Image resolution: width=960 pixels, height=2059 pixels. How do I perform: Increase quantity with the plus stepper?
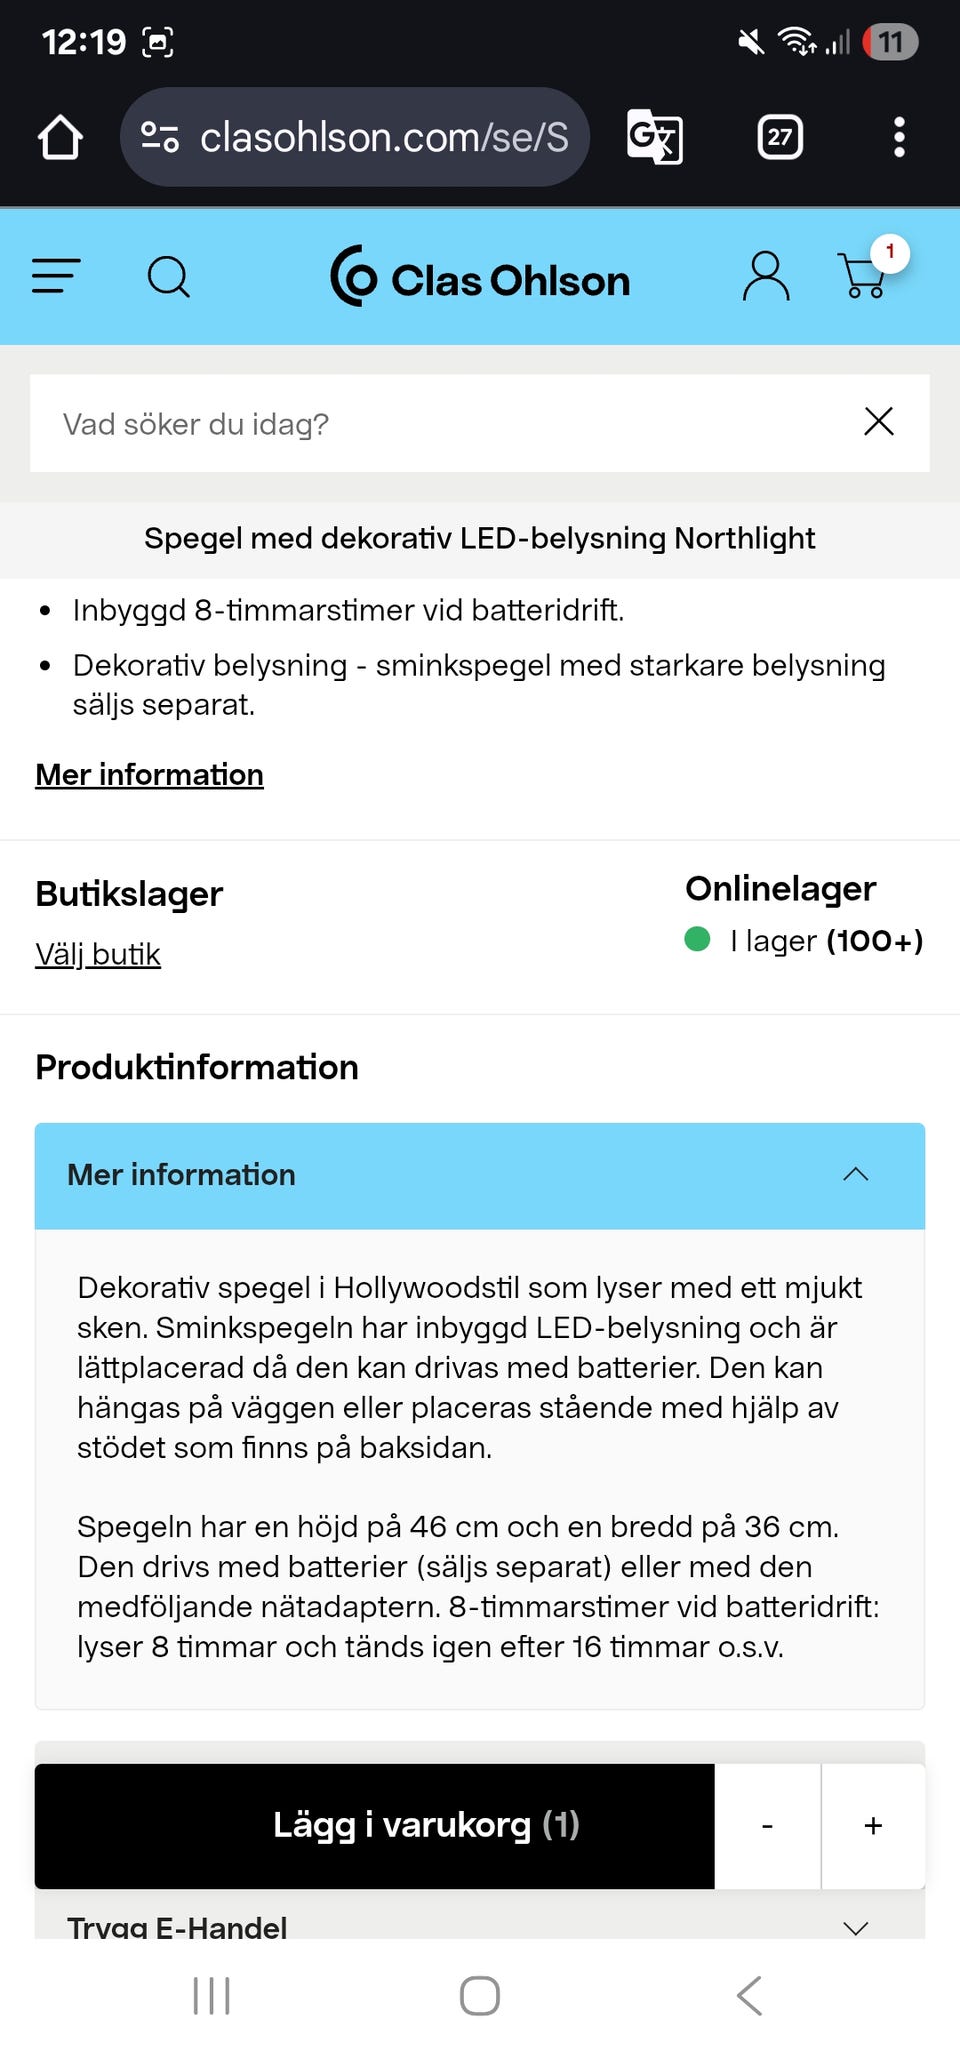[x=872, y=1826]
